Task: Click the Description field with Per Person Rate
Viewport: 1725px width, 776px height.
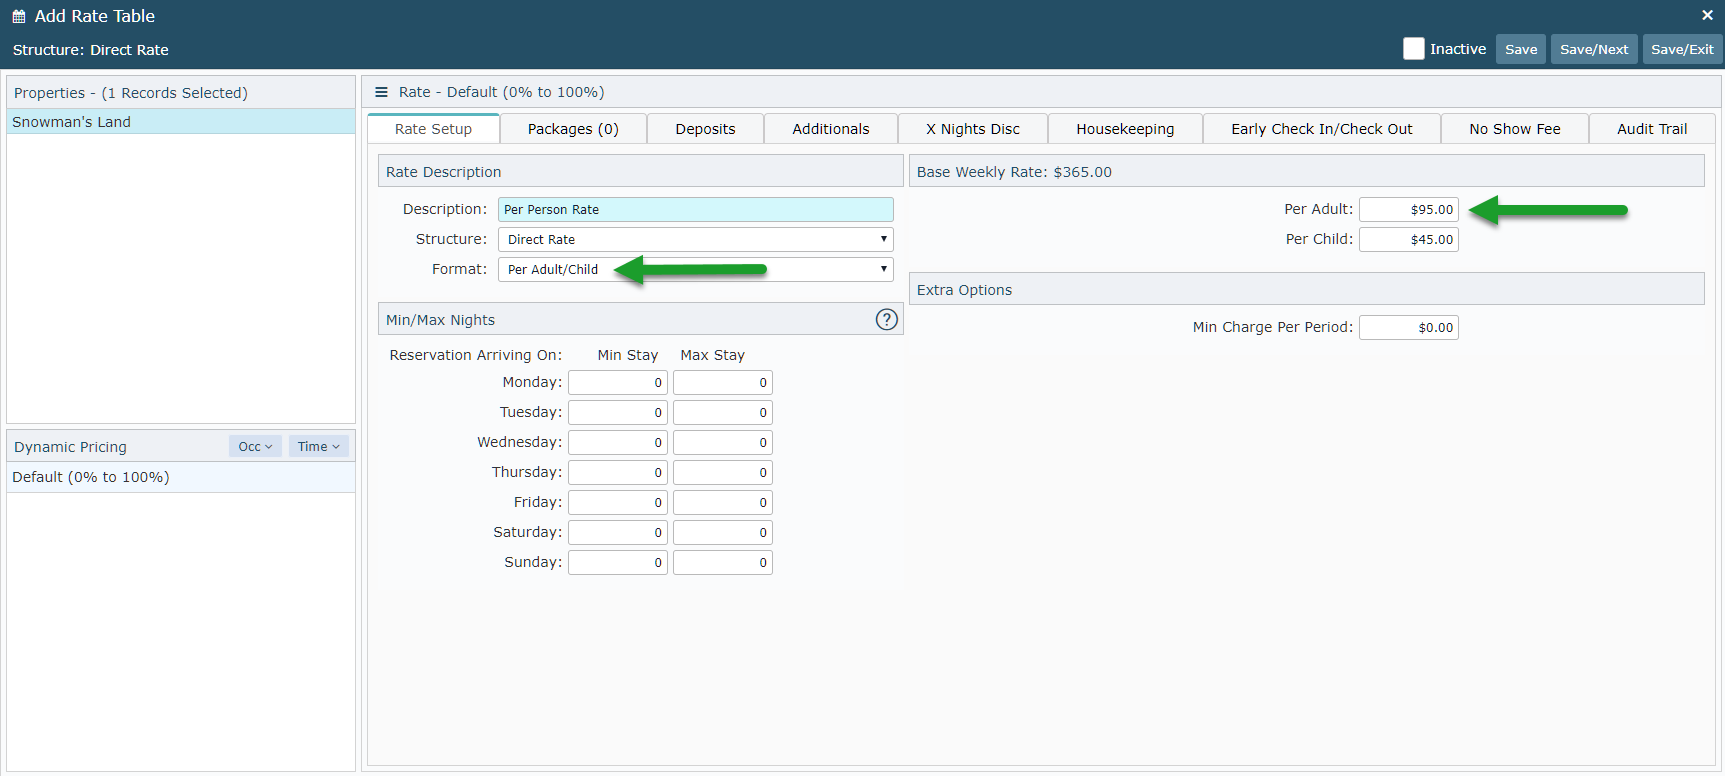Action: click(x=695, y=209)
